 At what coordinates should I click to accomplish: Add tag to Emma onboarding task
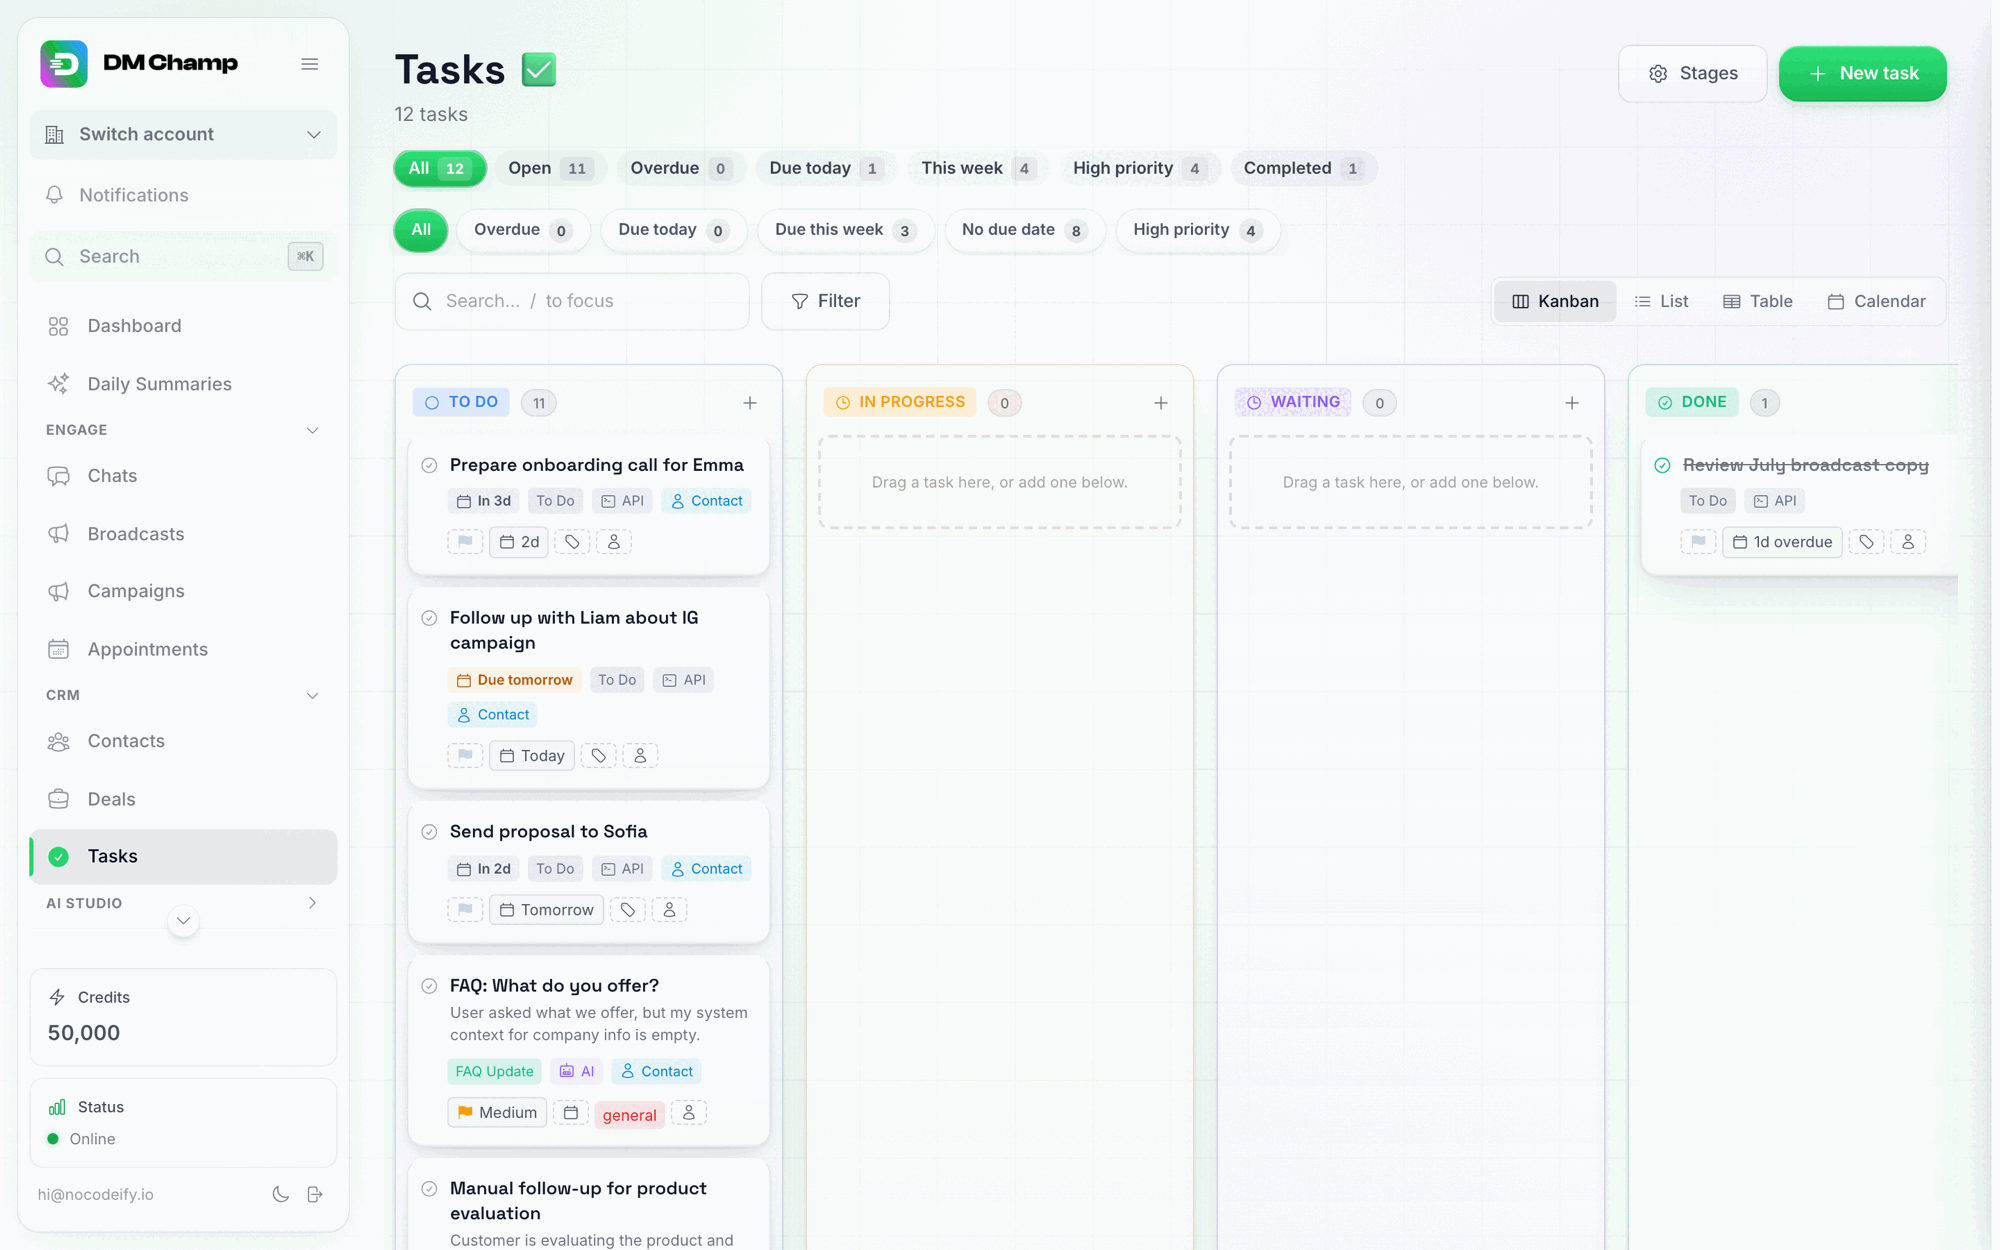point(572,542)
